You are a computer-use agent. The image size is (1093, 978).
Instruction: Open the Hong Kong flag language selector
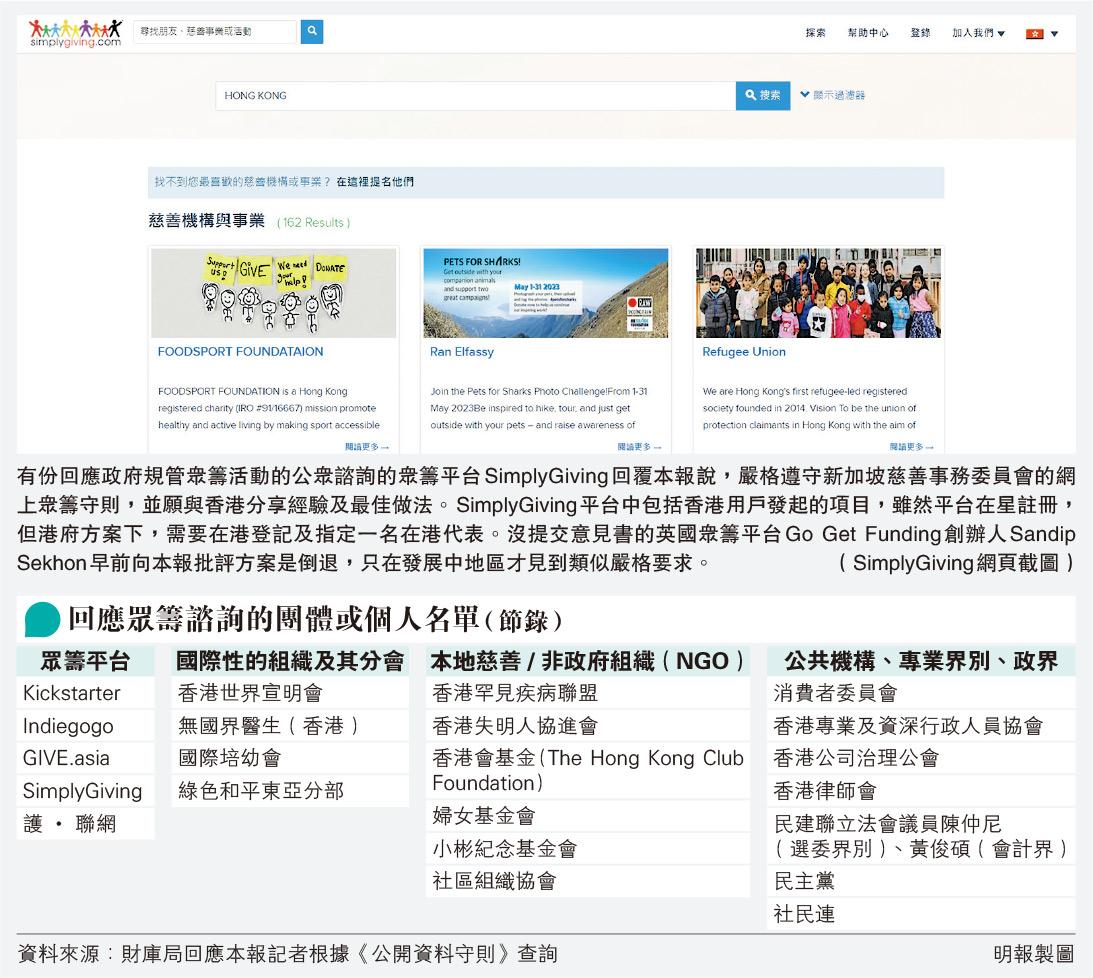[1041, 33]
